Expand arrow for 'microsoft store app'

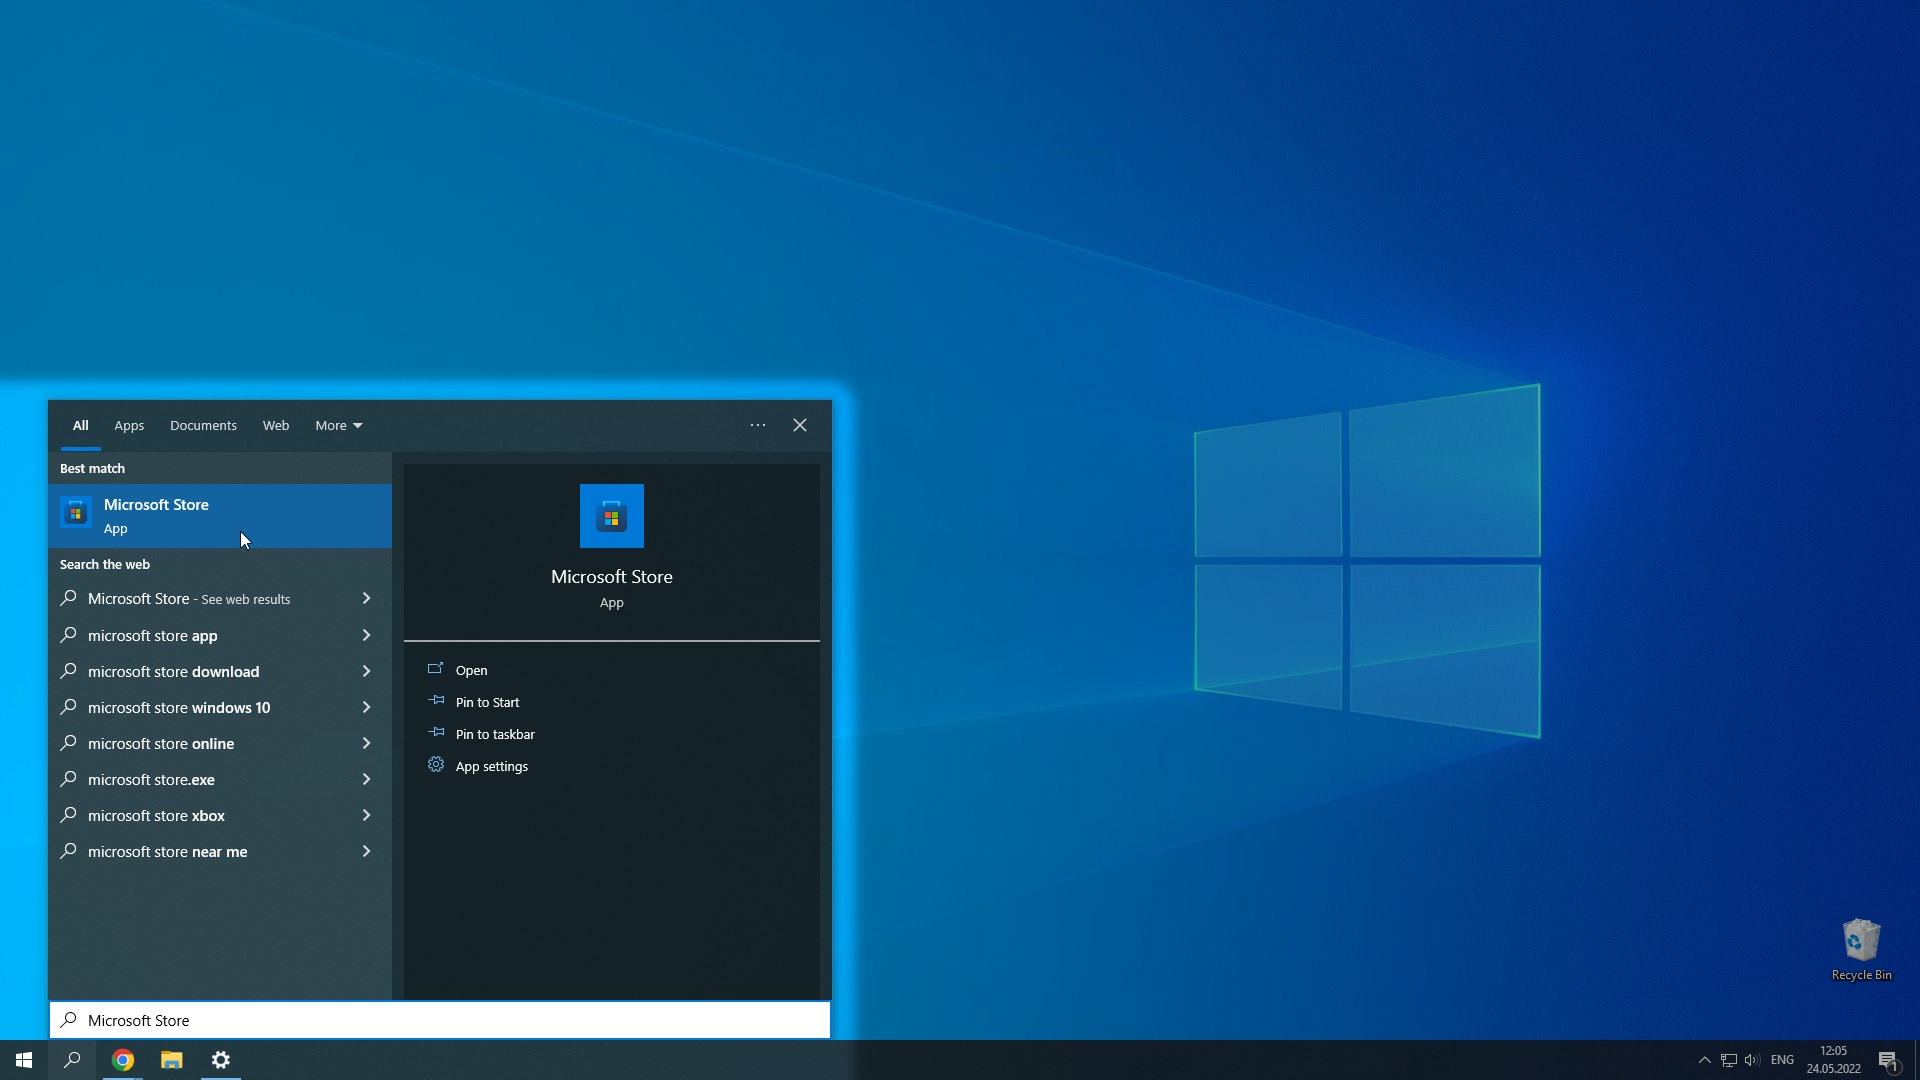pos(366,635)
